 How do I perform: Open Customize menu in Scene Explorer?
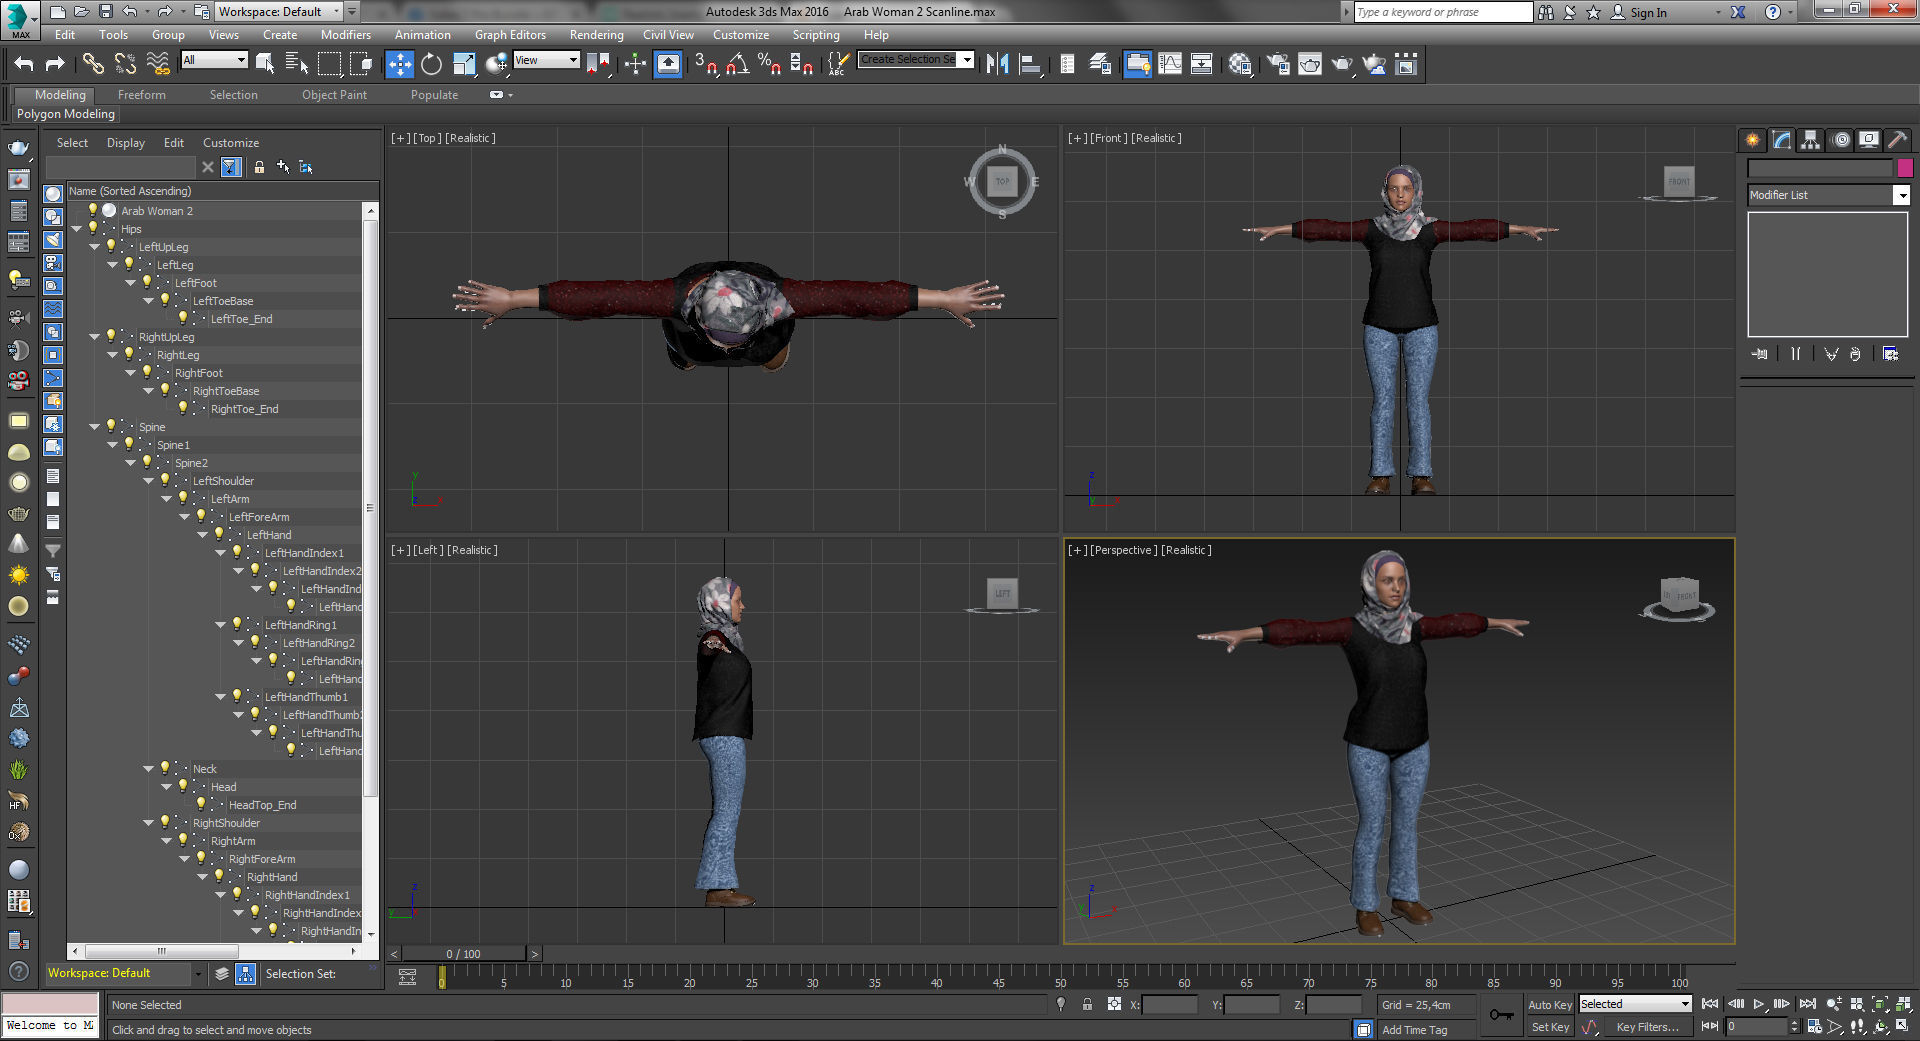tap(231, 143)
